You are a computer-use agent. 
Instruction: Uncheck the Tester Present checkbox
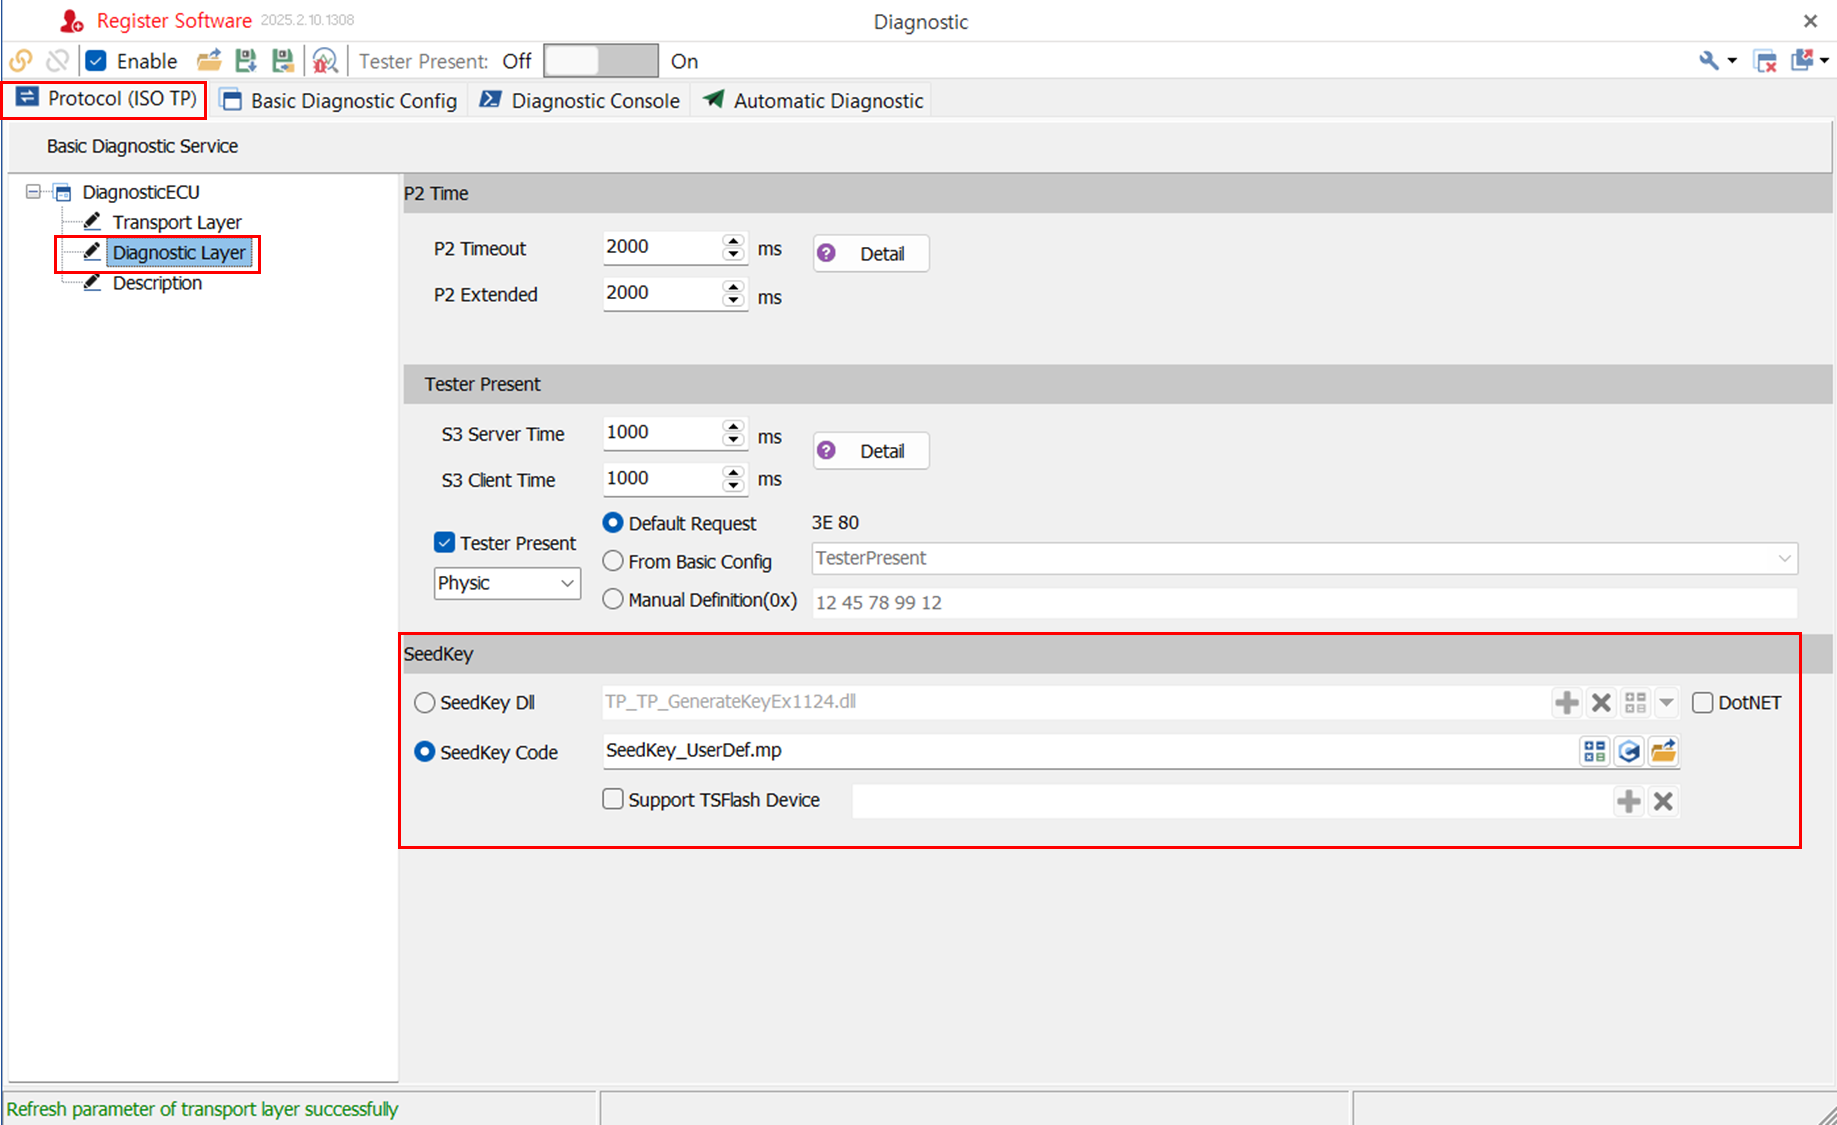[445, 542]
